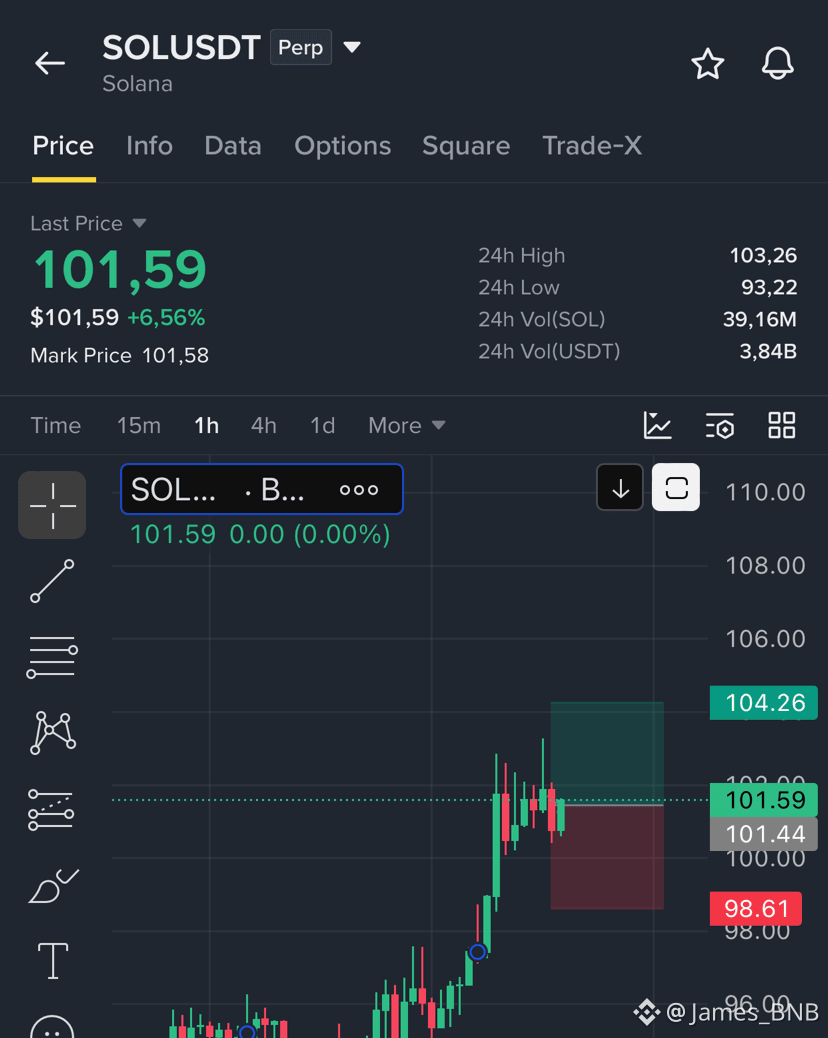Open the three-dot symbol options menu

coord(359,490)
